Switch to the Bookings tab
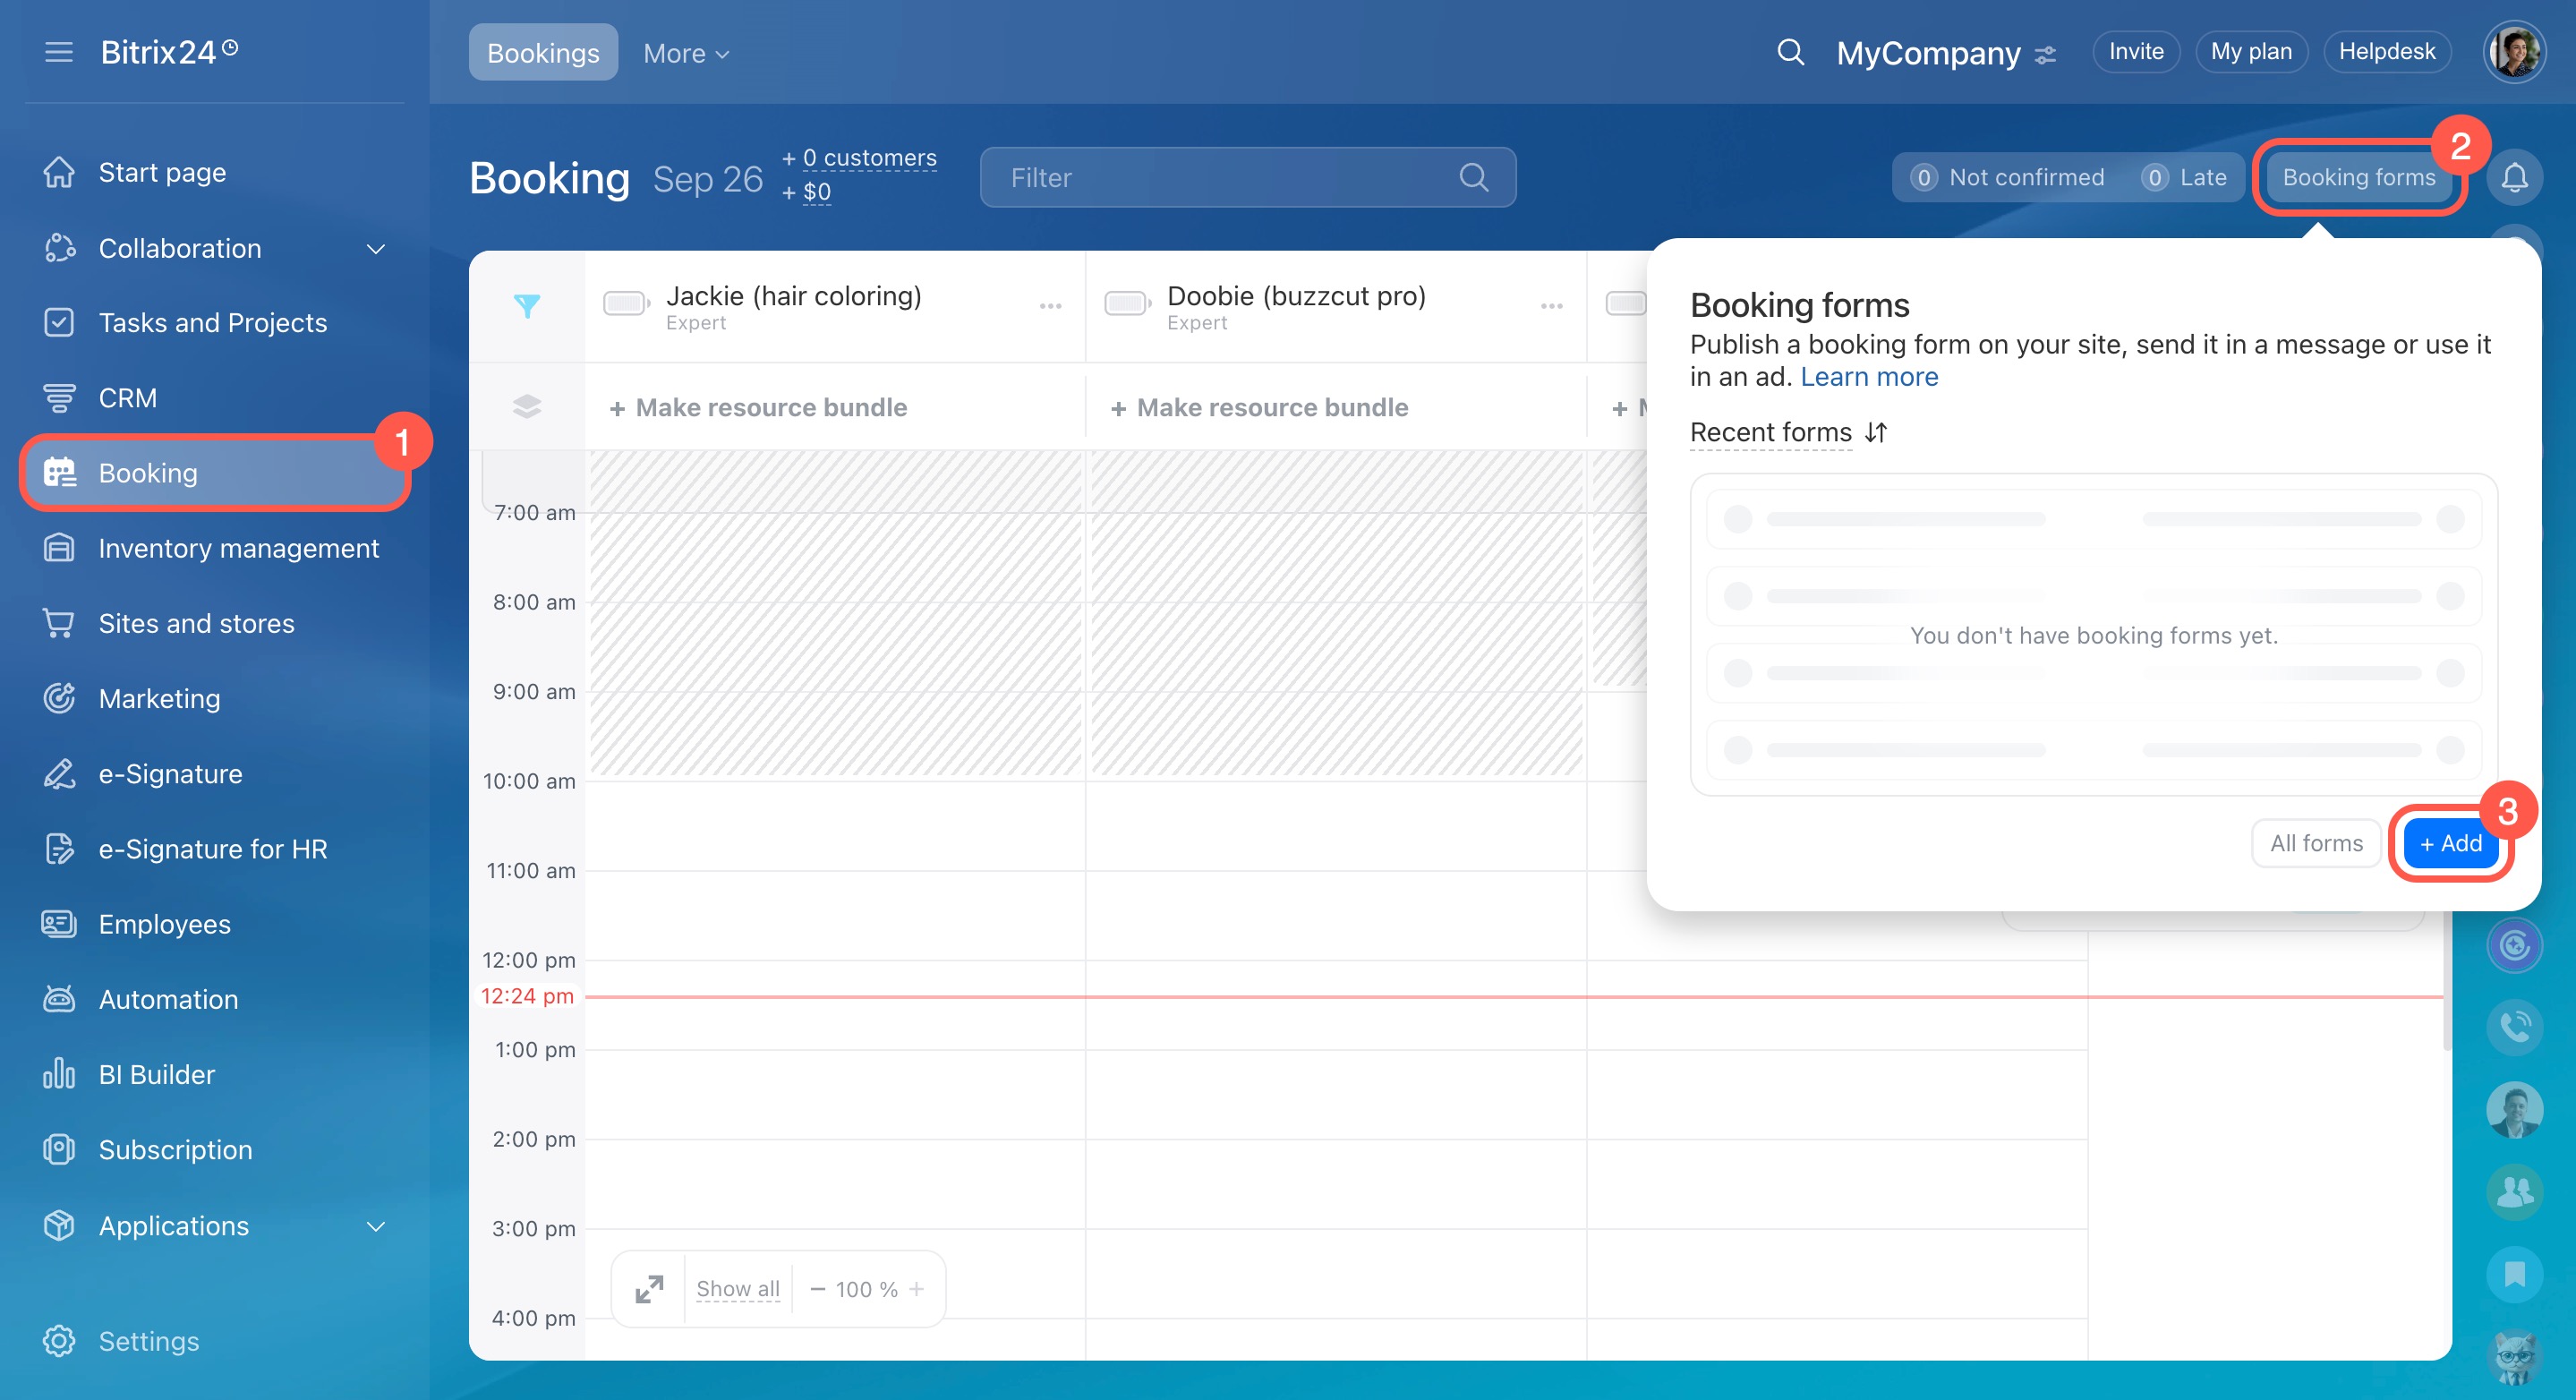2576x1400 pixels. tap(543, 53)
